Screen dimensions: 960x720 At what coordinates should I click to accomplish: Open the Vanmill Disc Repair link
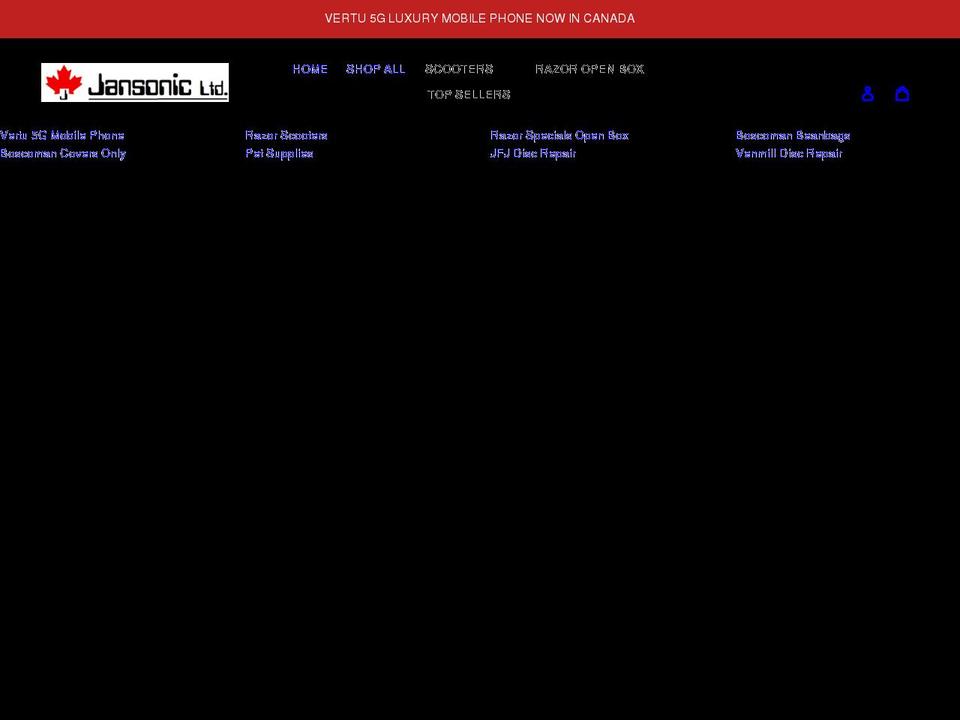tap(789, 153)
